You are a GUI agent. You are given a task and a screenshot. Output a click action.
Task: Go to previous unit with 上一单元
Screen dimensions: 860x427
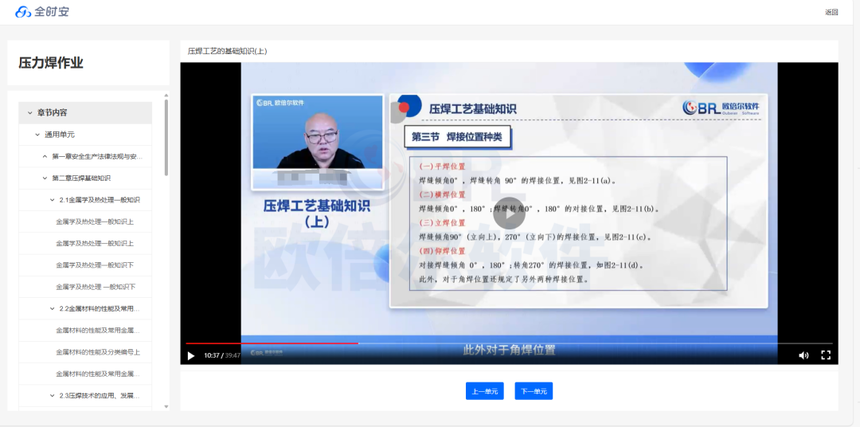click(484, 391)
